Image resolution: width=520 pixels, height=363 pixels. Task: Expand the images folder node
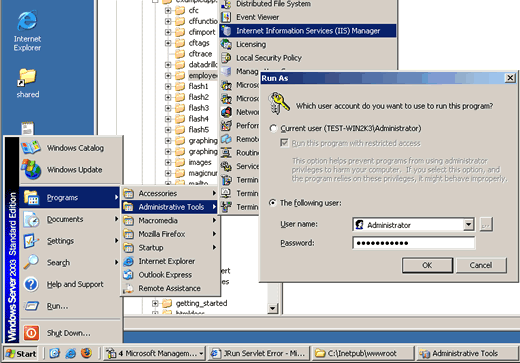click(168, 162)
